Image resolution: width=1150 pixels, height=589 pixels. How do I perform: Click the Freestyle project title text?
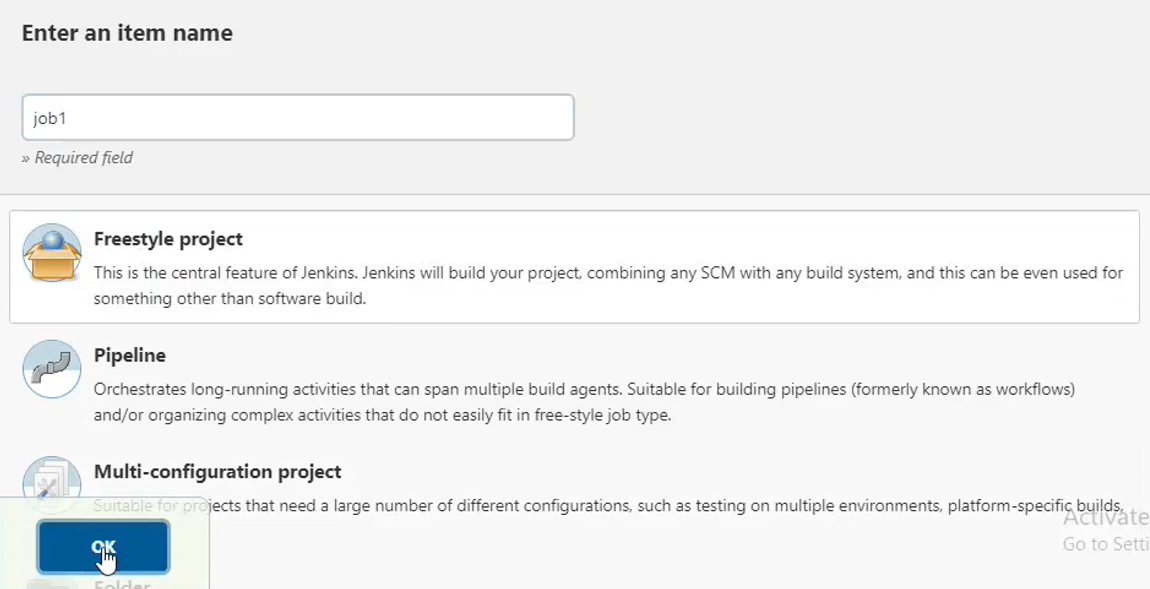tap(167, 239)
